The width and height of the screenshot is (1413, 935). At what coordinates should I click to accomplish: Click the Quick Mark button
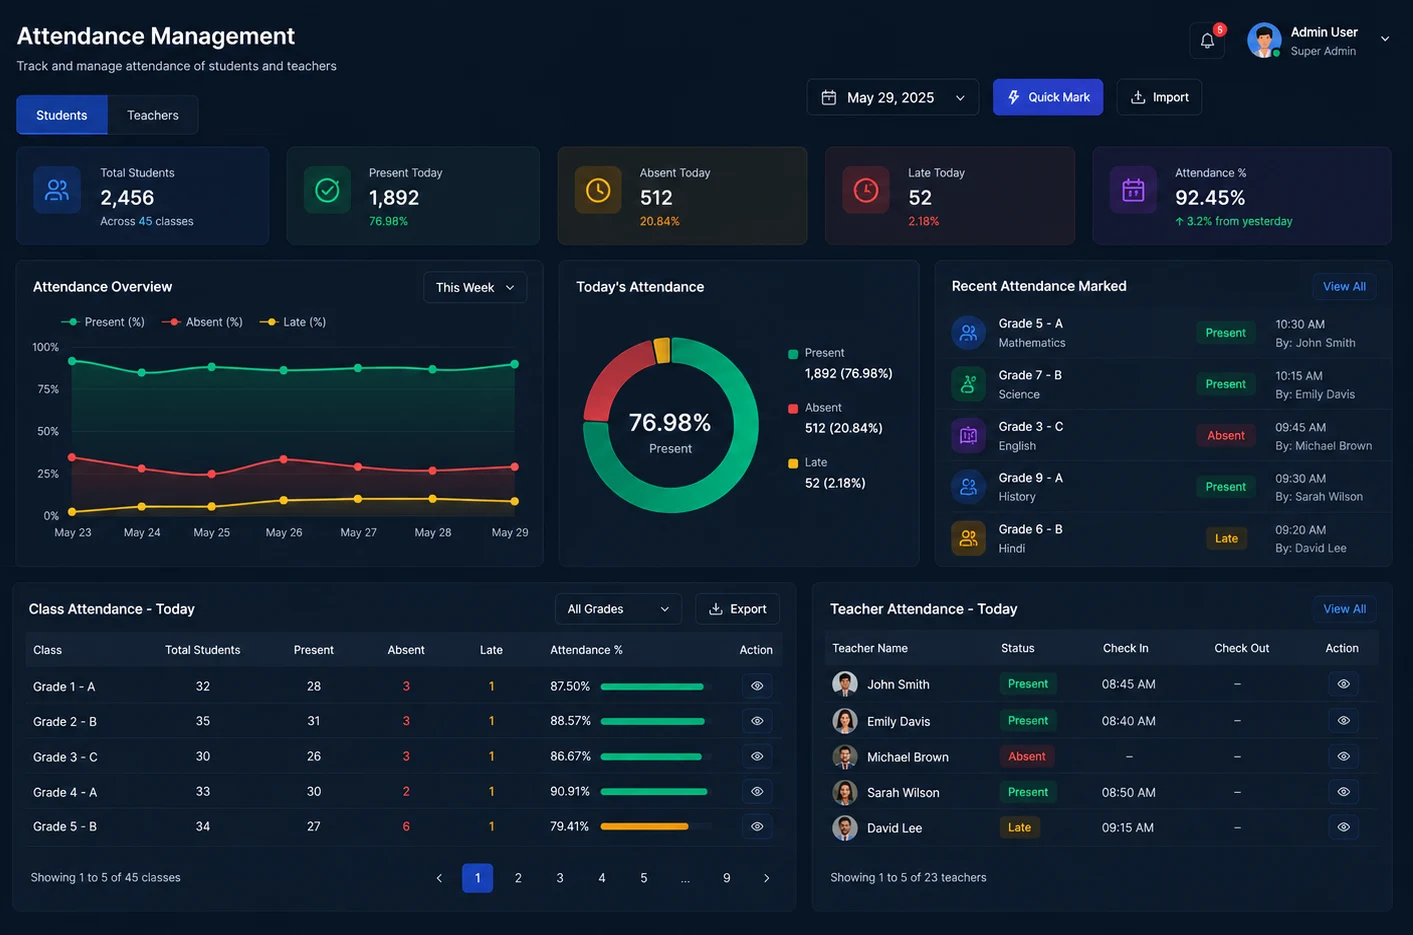pyautogui.click(x=1048, y=97)
